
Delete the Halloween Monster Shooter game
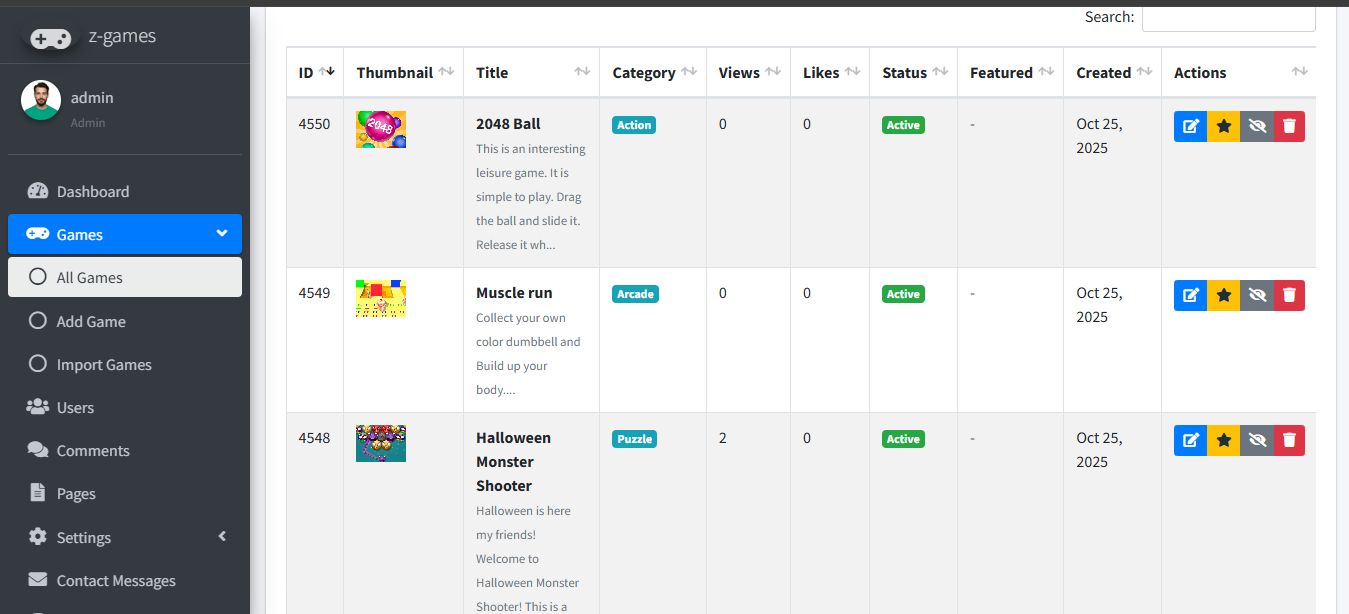click(1289, 440)
